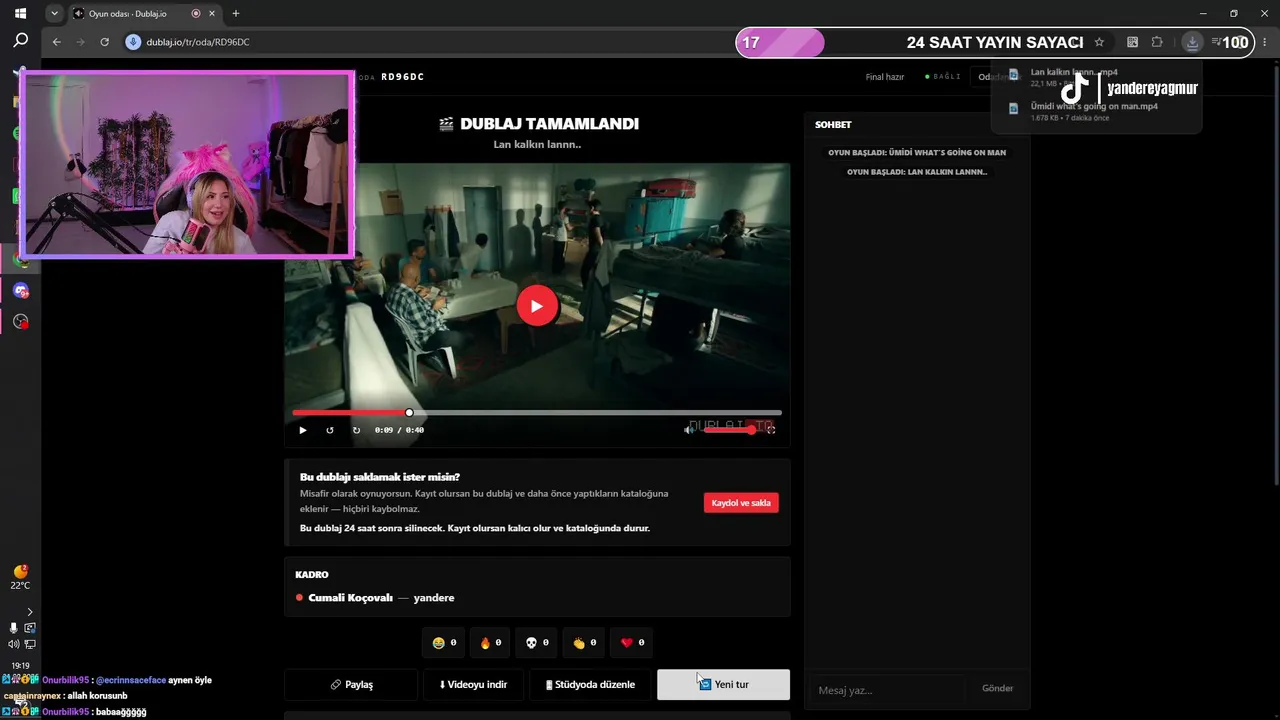Bookmark this page with the star icon

click(1099, 42)
